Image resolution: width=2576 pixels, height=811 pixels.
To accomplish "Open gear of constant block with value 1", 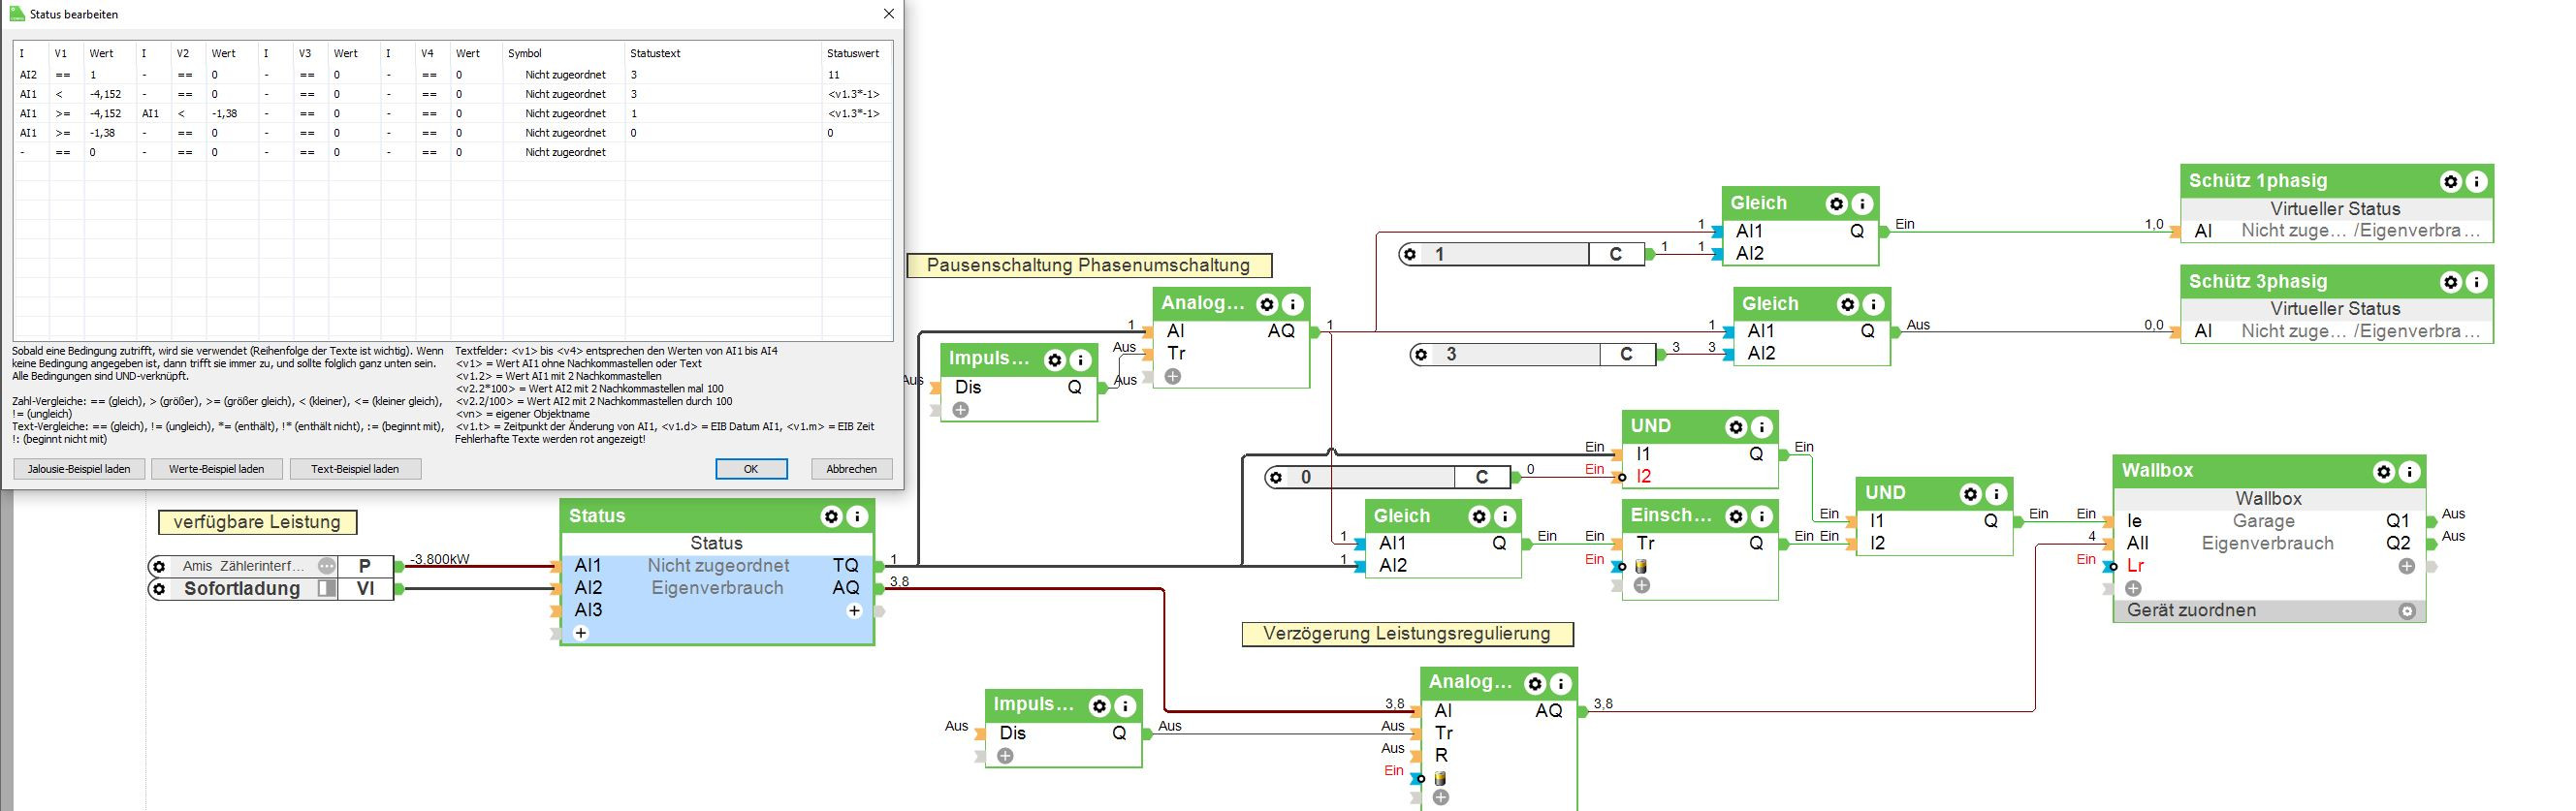I will tap(1410, 254).
